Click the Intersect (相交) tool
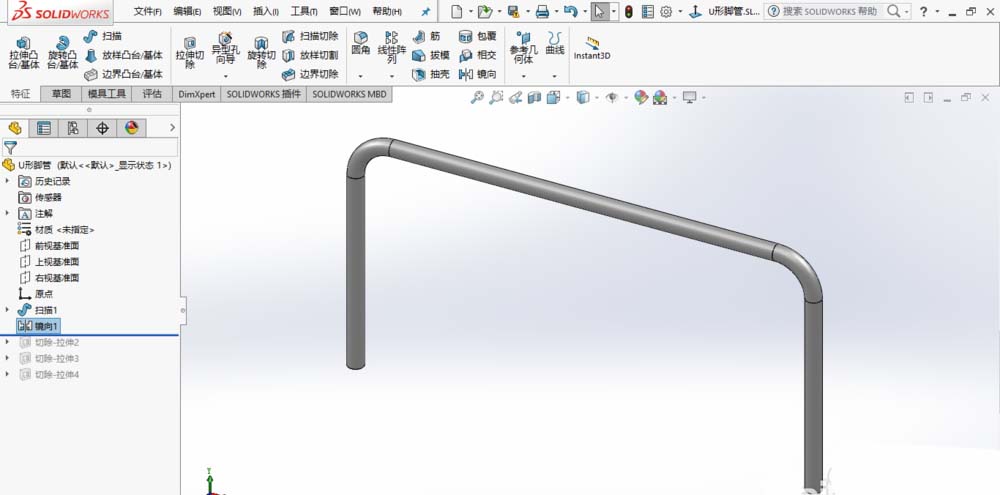The width and height of the screenshot is (1000, 495). 477,55
